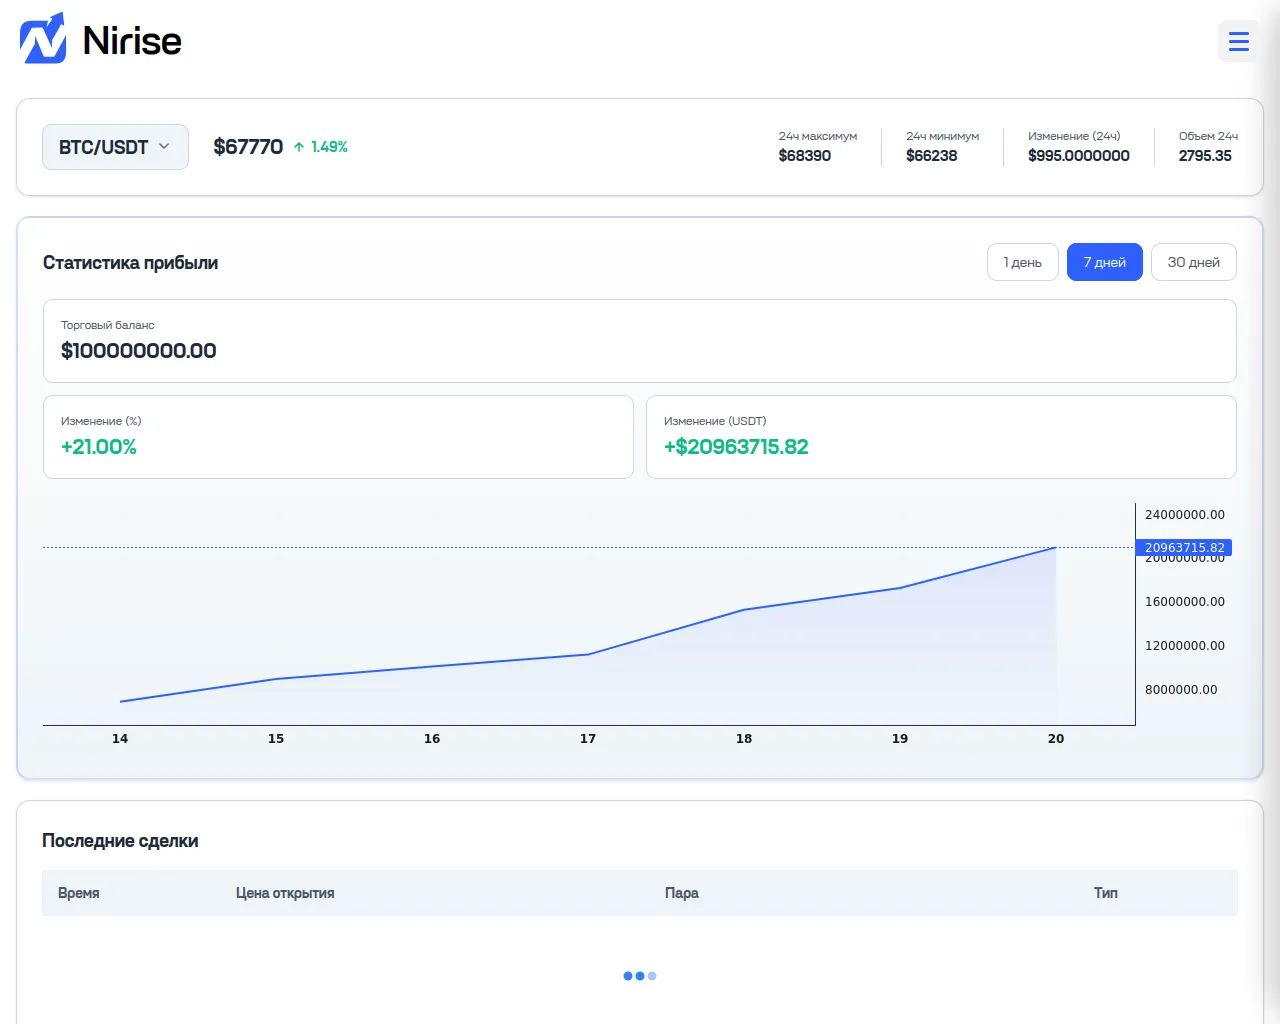
Task: Click the Nirise logo icon
Action: point(43,38)
